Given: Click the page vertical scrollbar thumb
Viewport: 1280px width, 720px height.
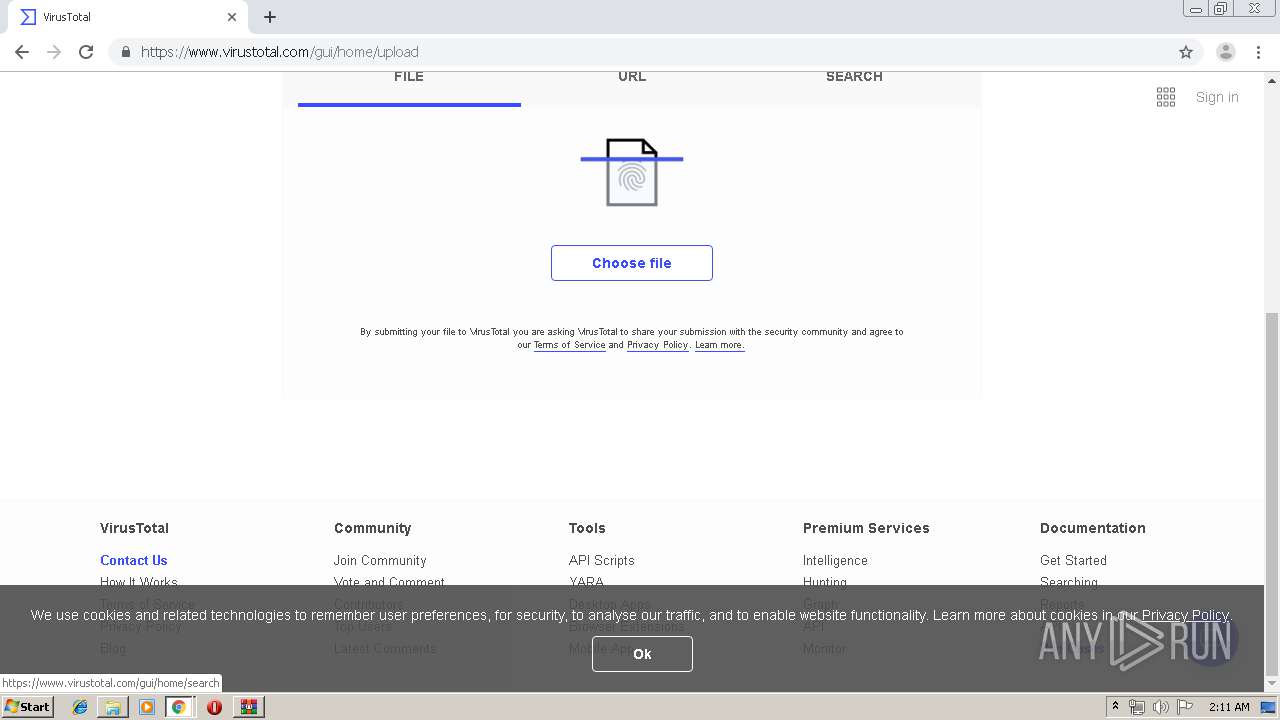Looking at the screenshot, I should point(1272,492).
